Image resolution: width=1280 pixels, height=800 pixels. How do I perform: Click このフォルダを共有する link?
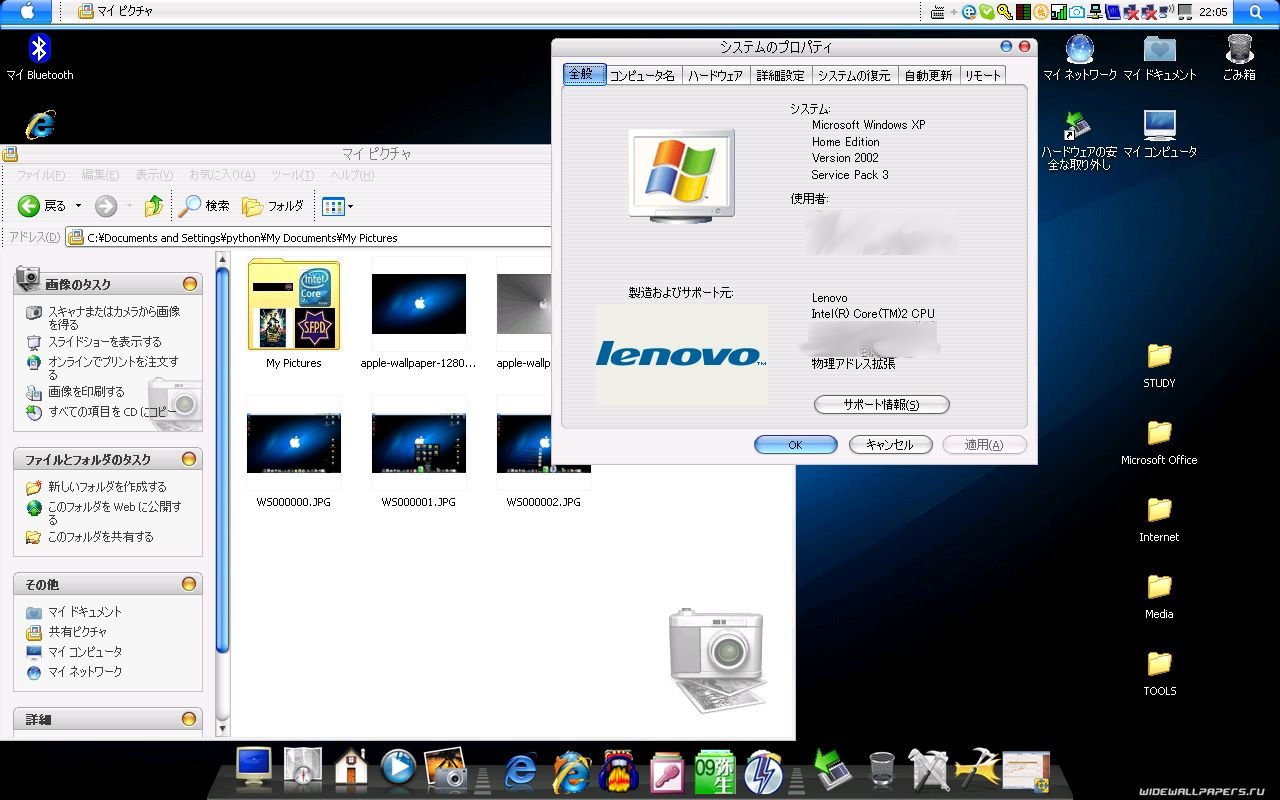[101, 536]
